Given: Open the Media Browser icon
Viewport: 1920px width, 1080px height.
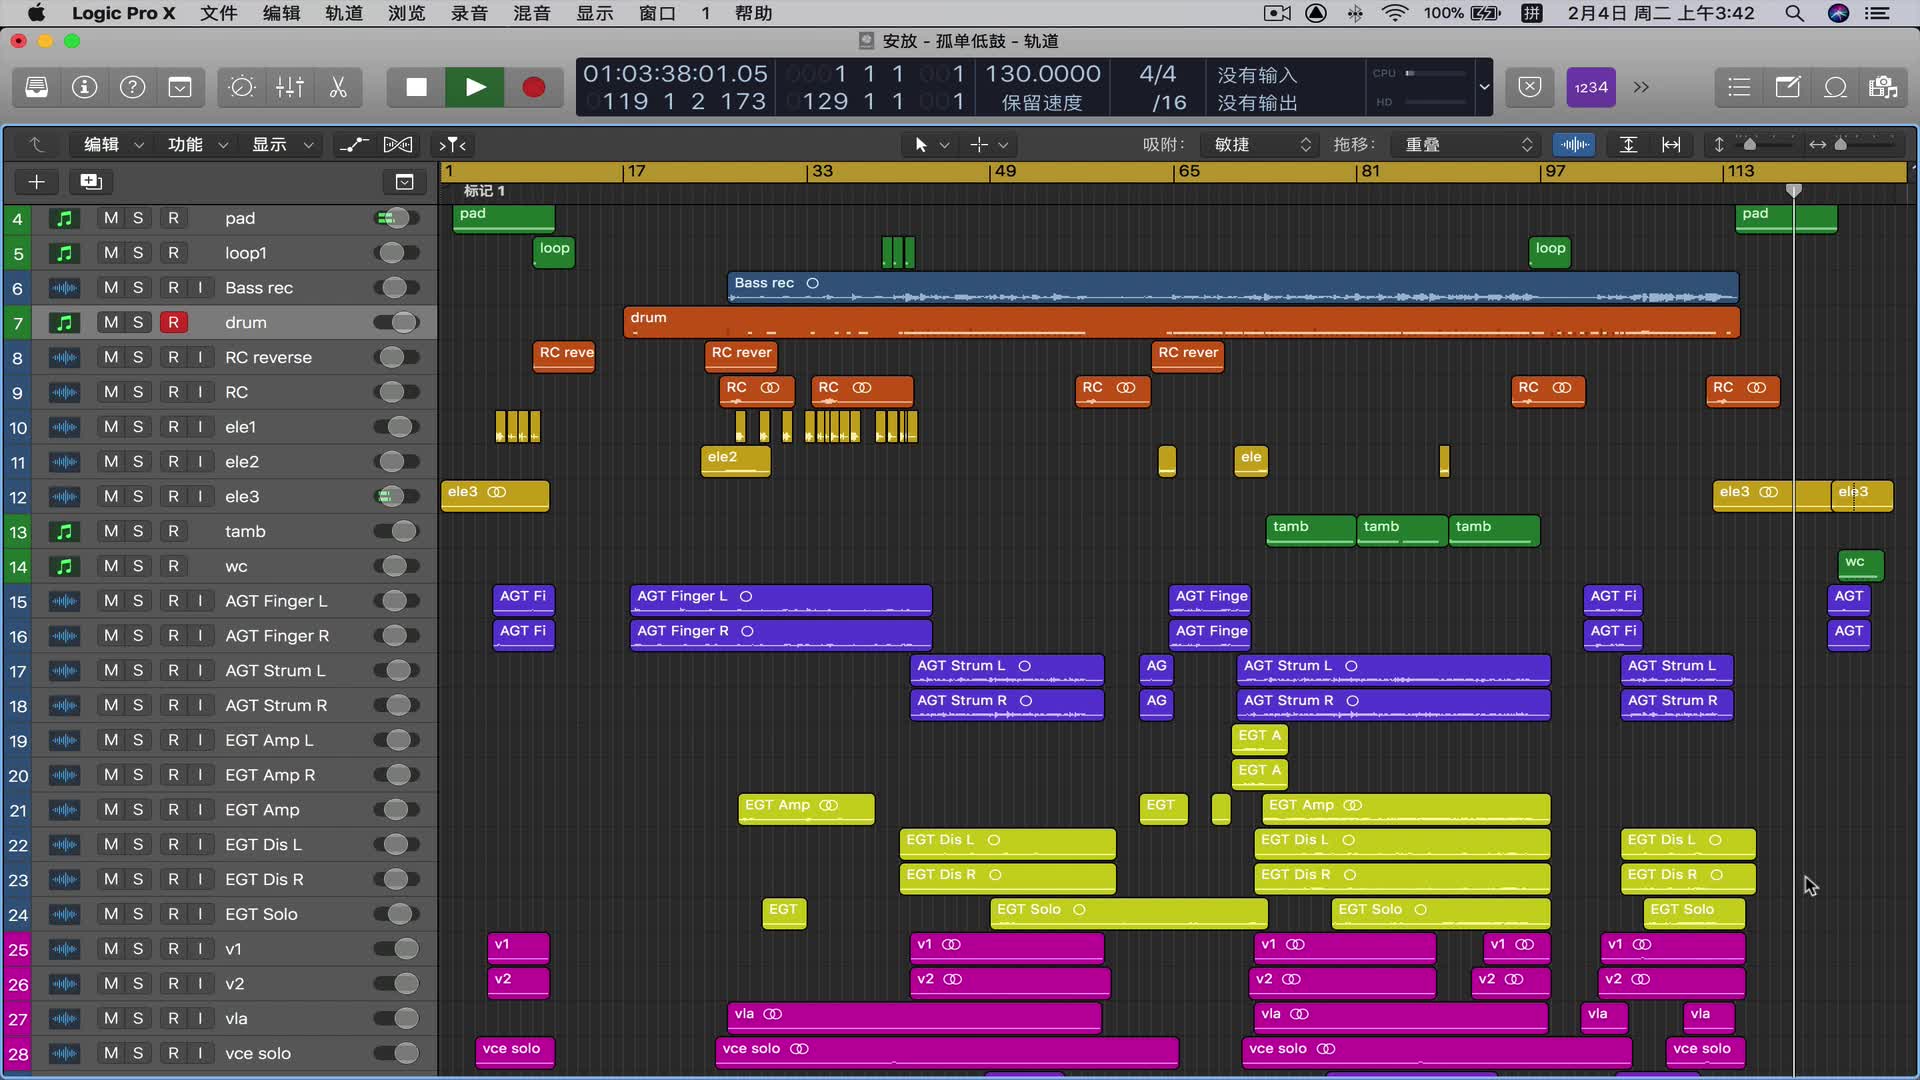Looking at the screenshot, I should (1883, 87).
